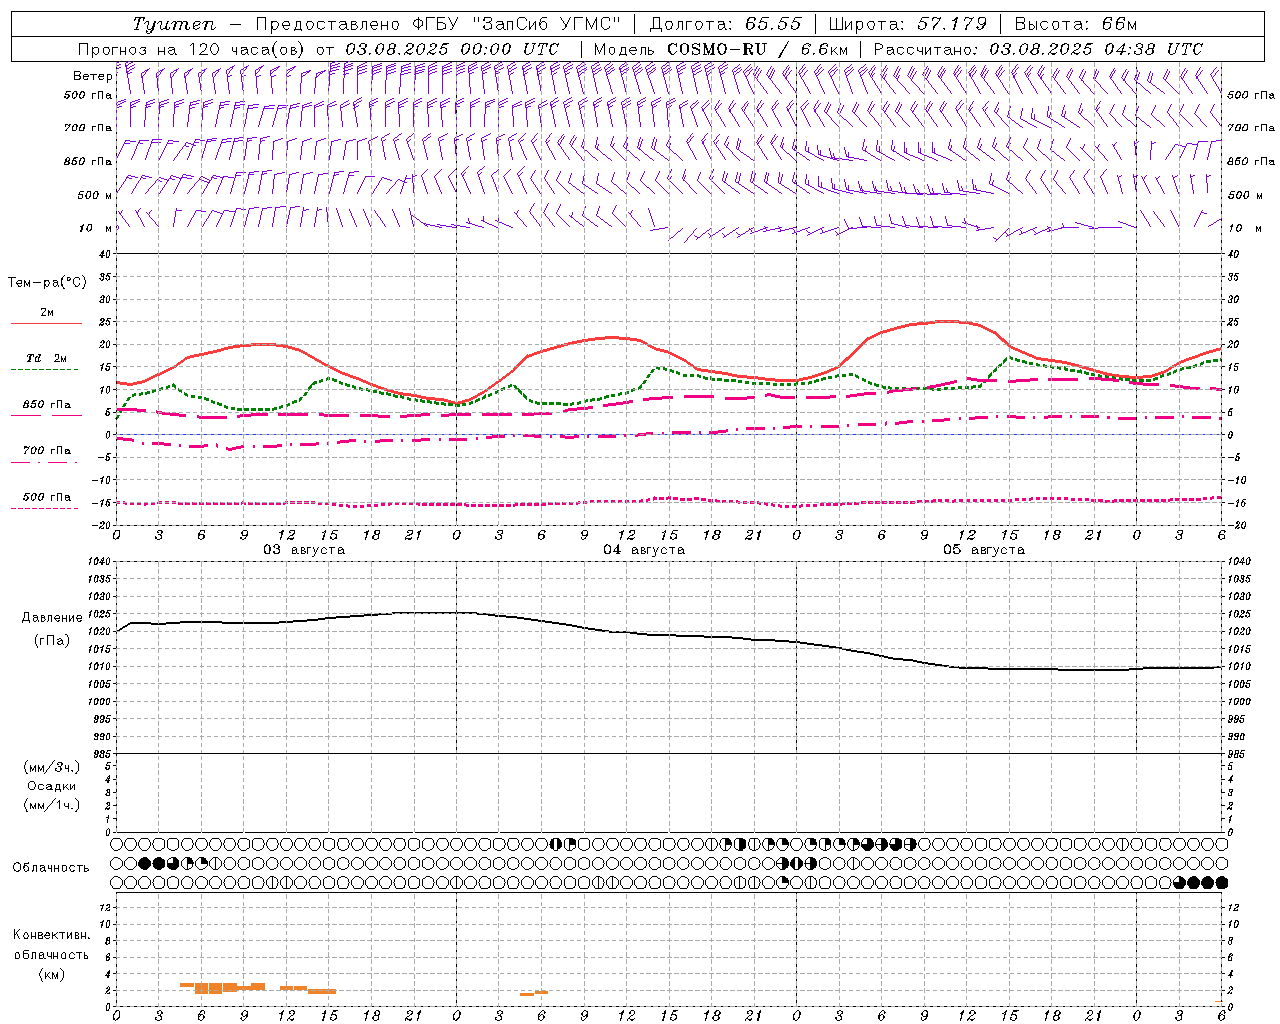Click the Облачность row label
The width and height of the screenshot is (1280, 1024).
[x=51, y=868]
